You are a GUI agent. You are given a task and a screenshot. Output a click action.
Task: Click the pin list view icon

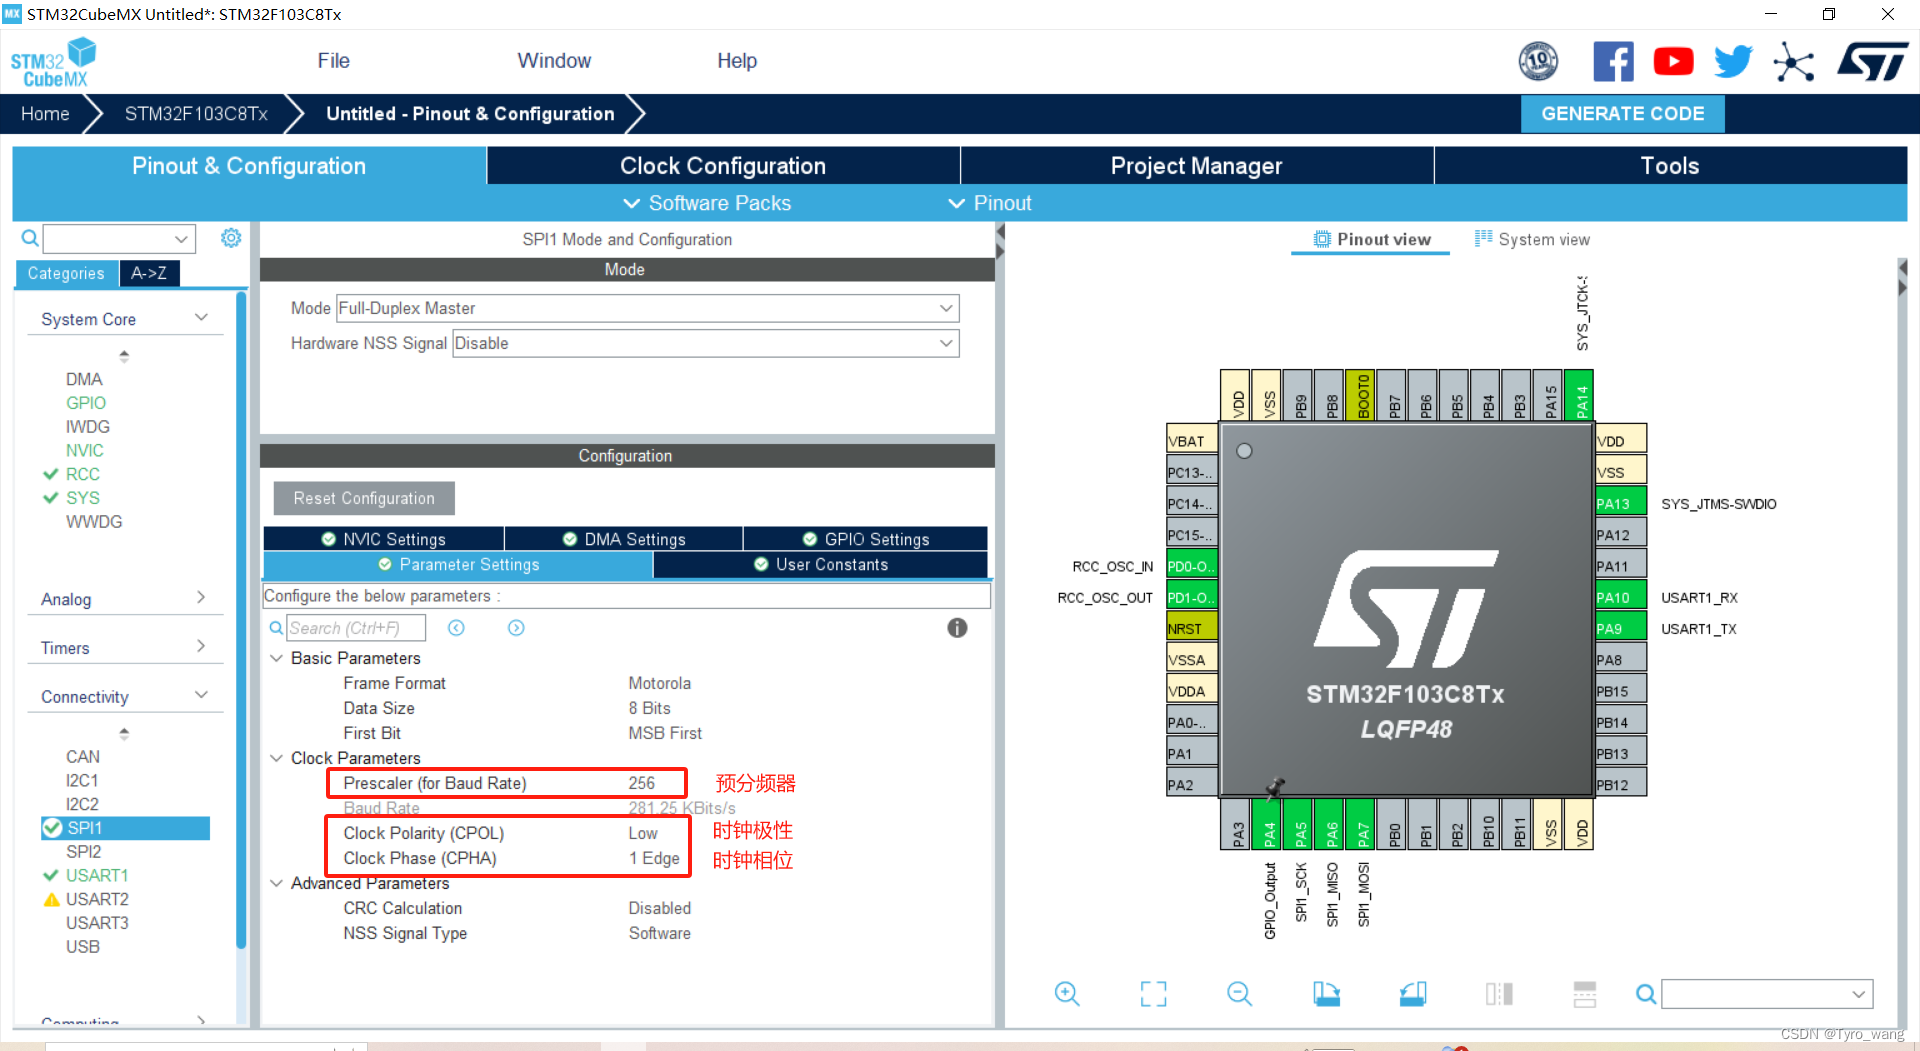1585,994
